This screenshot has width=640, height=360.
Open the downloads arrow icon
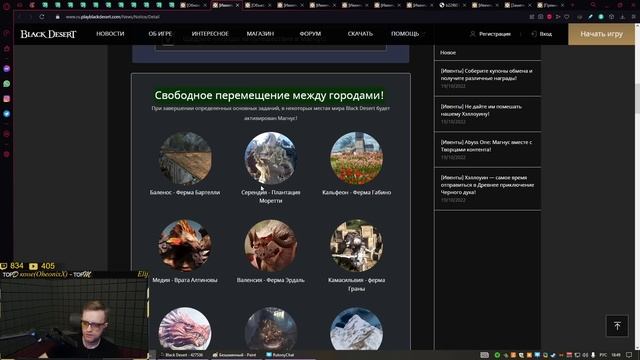[622, 17]
